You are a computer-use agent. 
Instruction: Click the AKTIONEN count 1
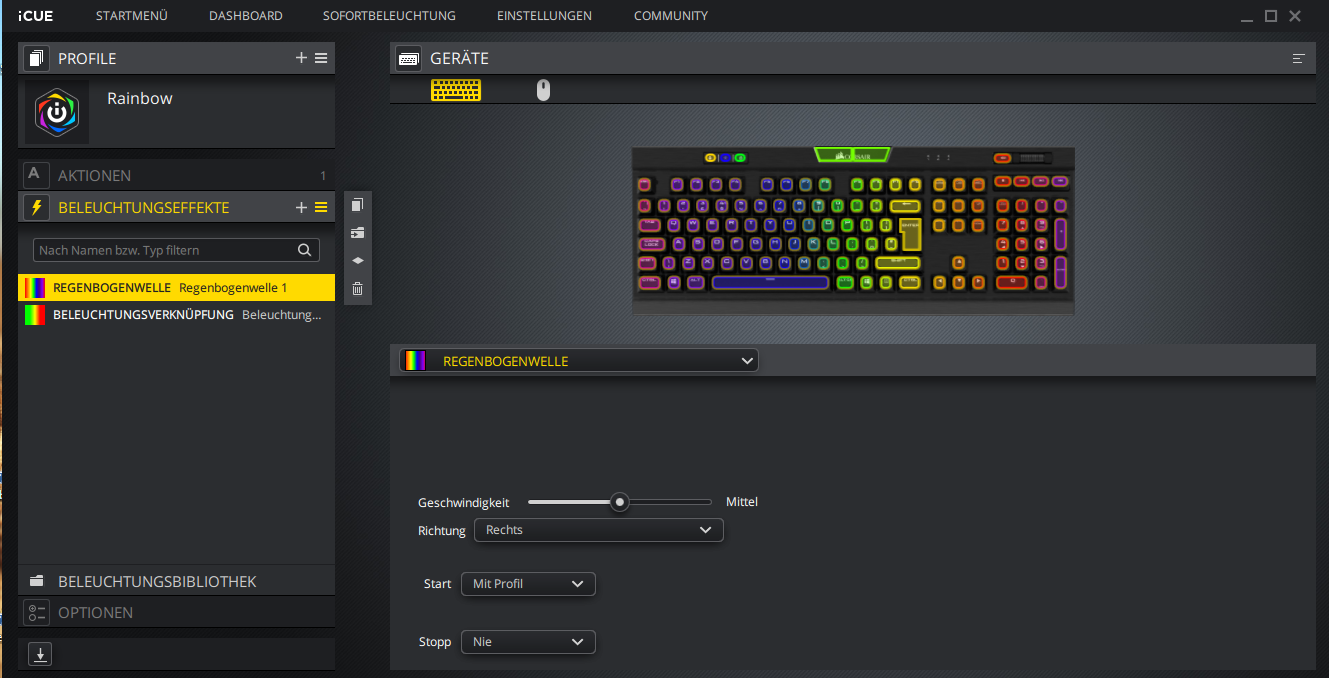323,176
